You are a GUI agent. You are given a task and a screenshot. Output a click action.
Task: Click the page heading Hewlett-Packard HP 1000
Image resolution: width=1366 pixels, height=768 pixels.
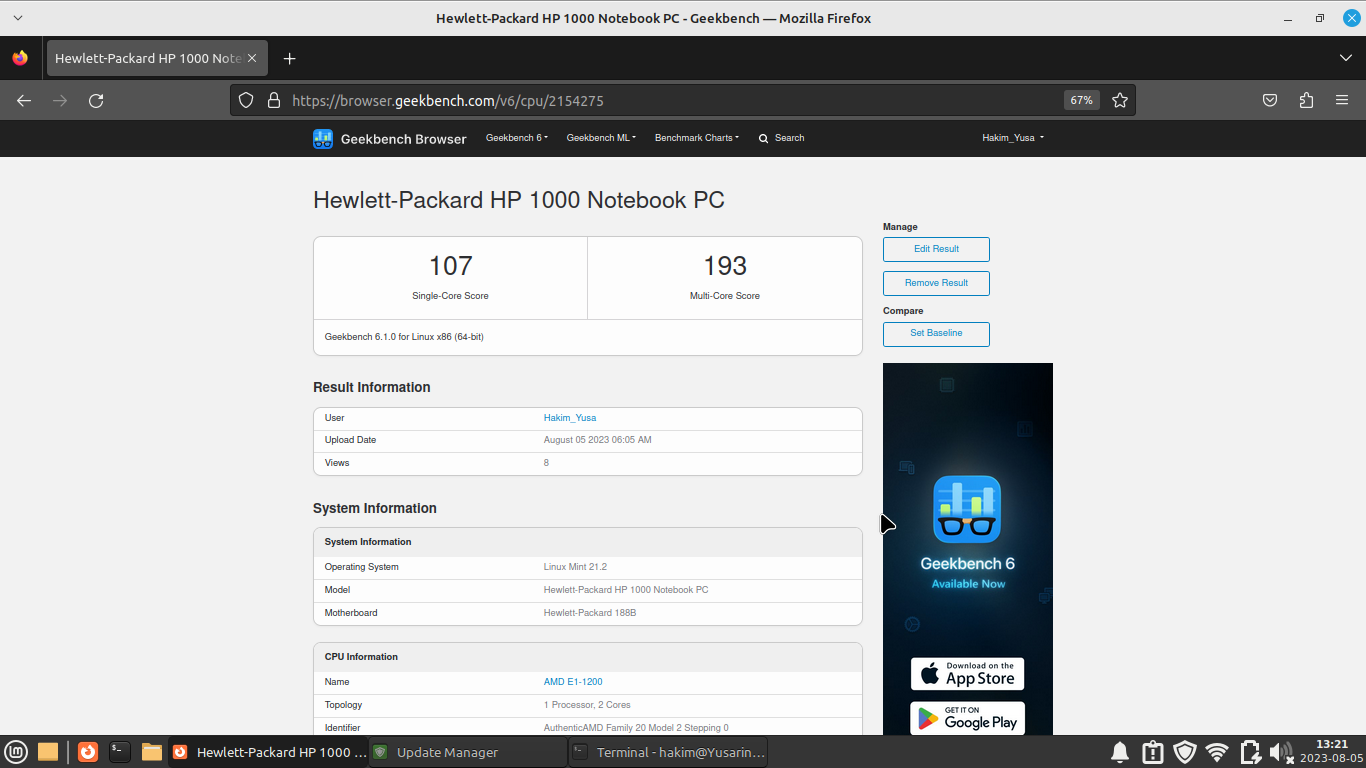[519, 199]
